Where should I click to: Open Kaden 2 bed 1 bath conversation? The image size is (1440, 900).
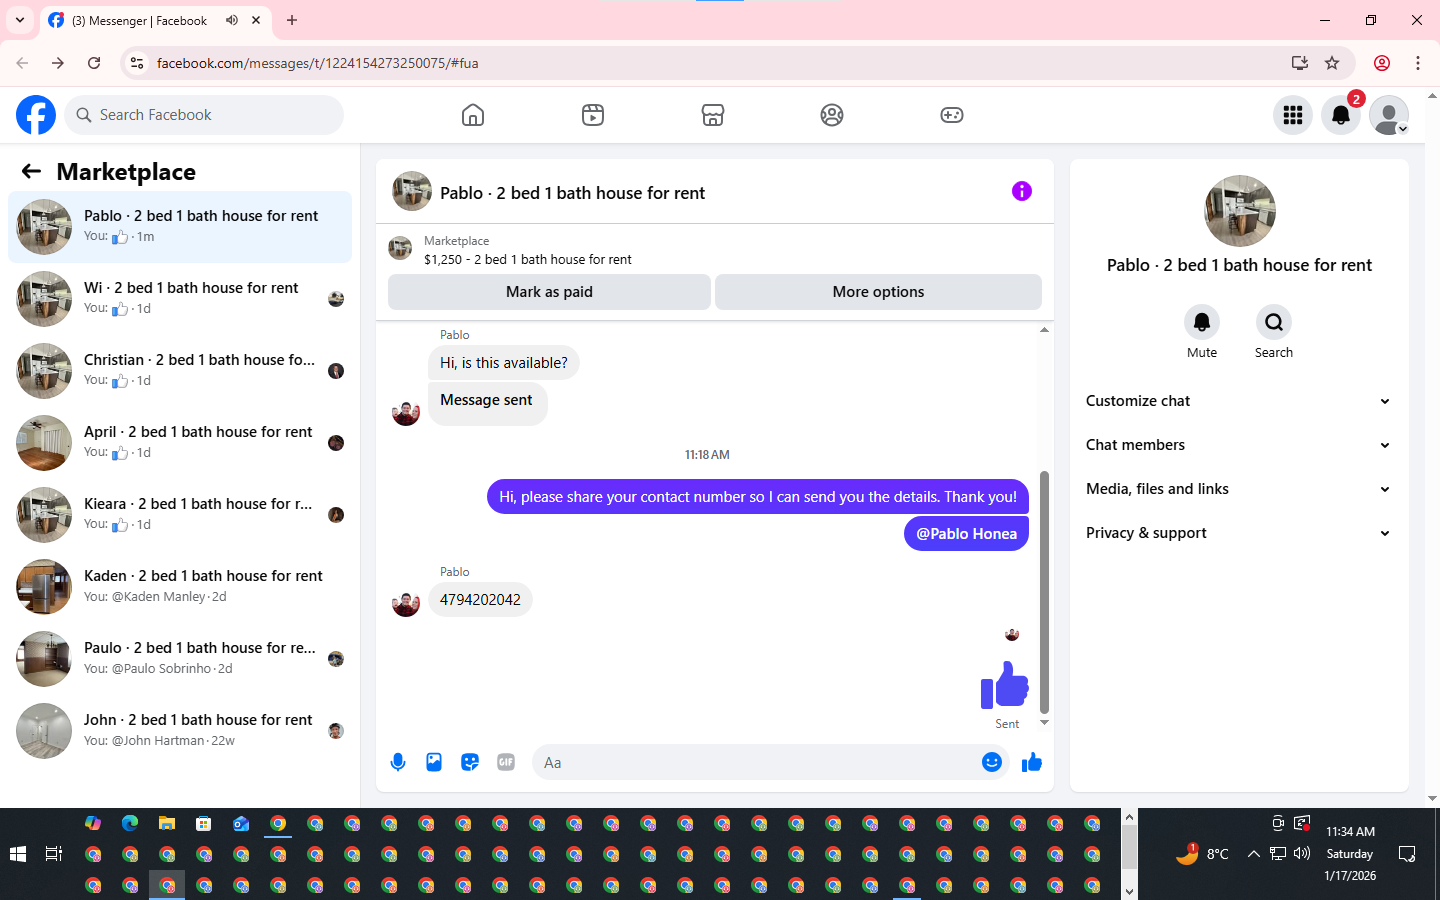[180, 587]
